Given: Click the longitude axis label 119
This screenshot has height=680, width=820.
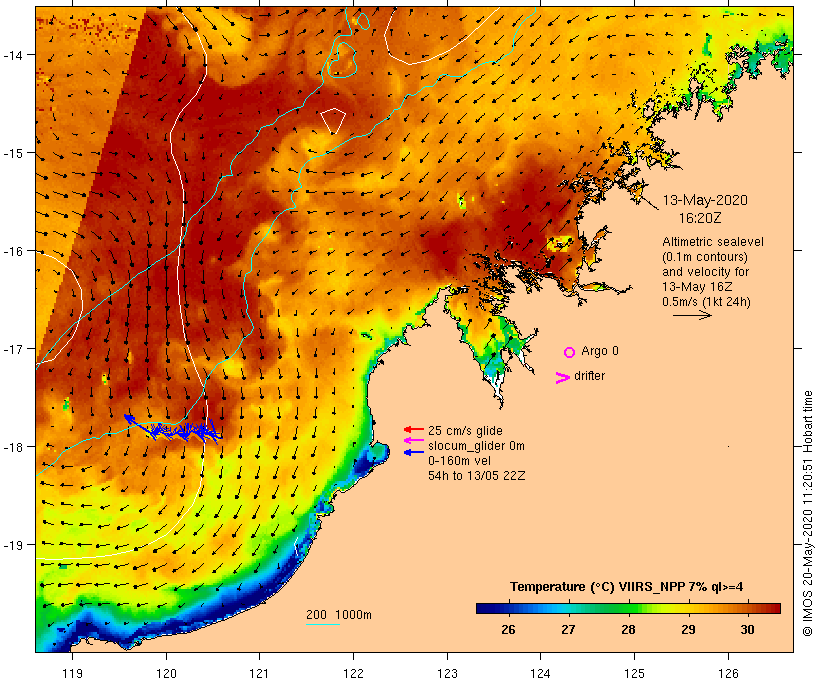Looking at the screenshot, I should coord(72,674).
